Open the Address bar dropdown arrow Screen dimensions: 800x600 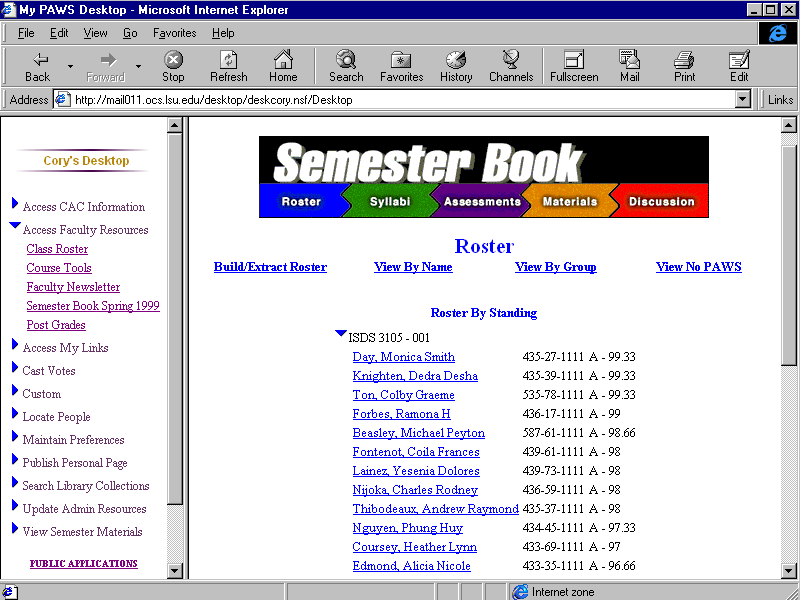743,99
